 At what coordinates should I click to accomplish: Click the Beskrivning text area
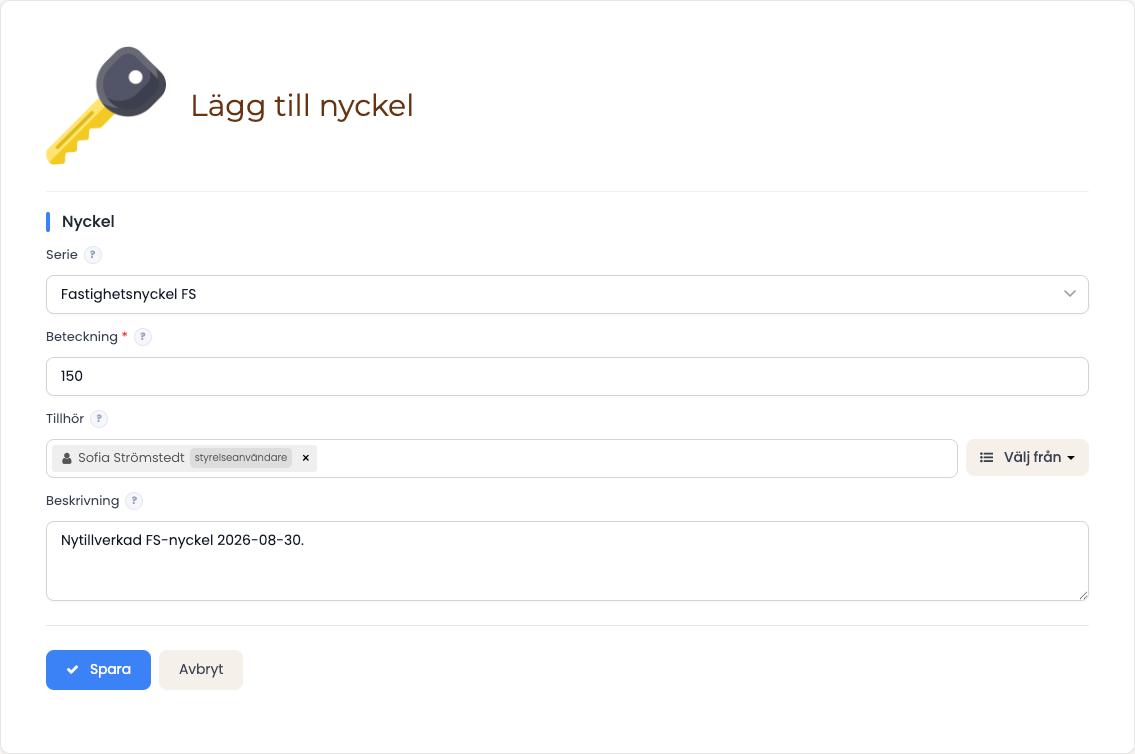tap(567, 562)
